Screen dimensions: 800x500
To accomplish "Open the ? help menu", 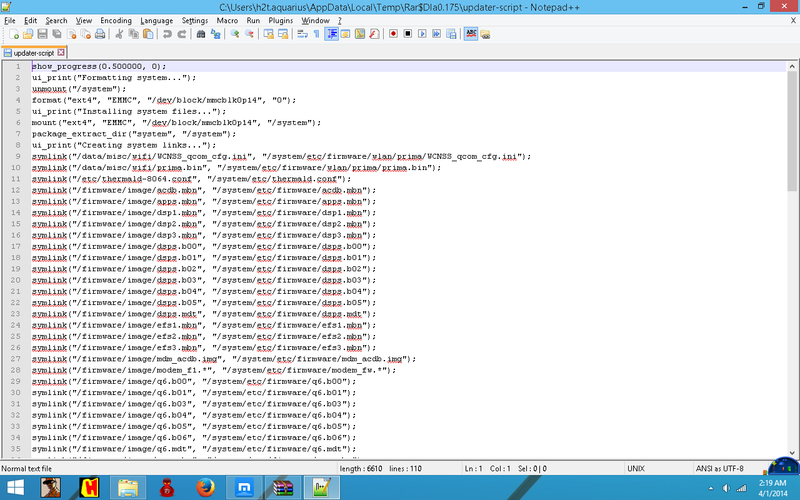I will [340, 20].
